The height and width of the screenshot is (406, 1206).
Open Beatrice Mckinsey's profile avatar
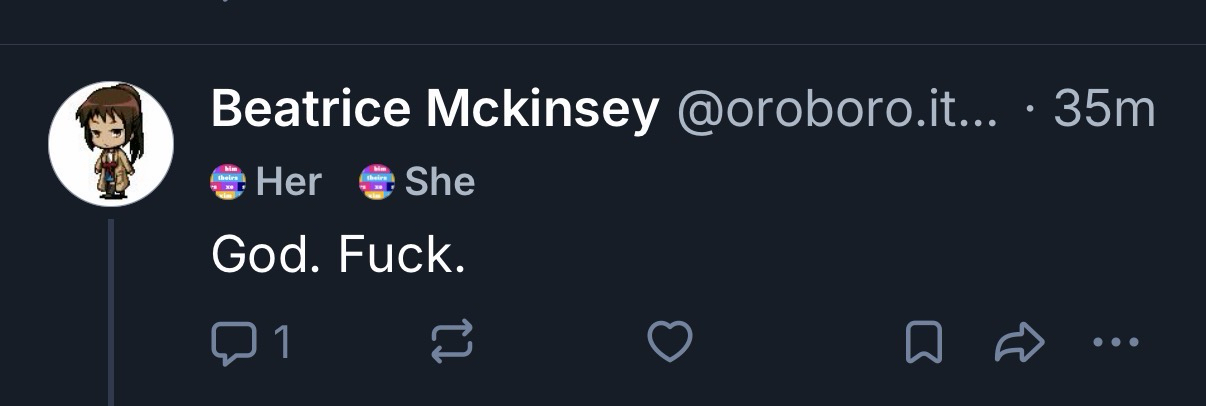(111, 143)
